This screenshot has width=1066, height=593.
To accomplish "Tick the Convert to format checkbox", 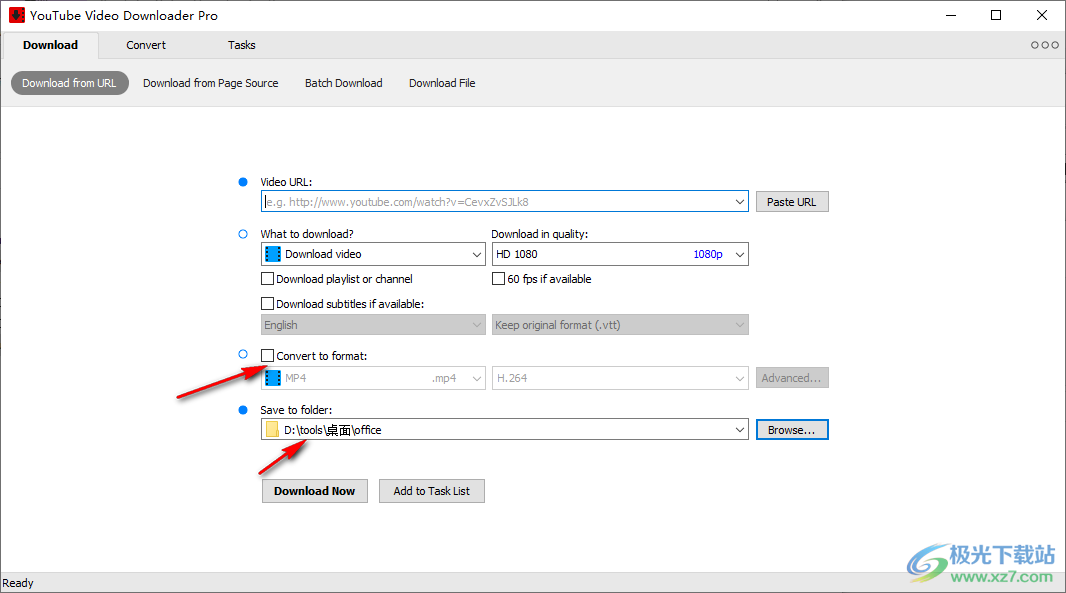I will tap(268, 356).
